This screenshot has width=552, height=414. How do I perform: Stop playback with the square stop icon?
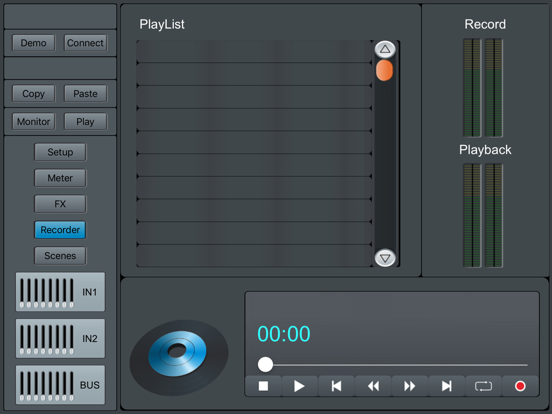point(263,386)
